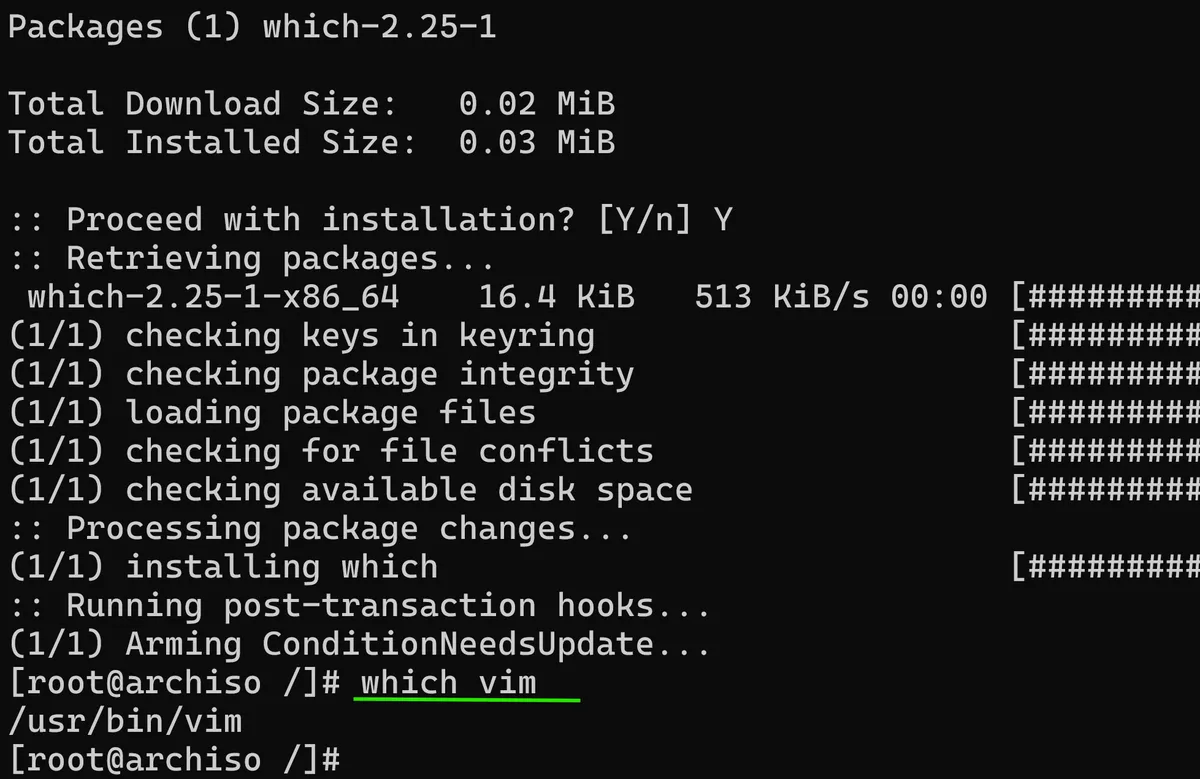This screenshot has height=779, width=1200.
Task: Click the 'Retrieving packages...' line
Action: coord(252,259)
